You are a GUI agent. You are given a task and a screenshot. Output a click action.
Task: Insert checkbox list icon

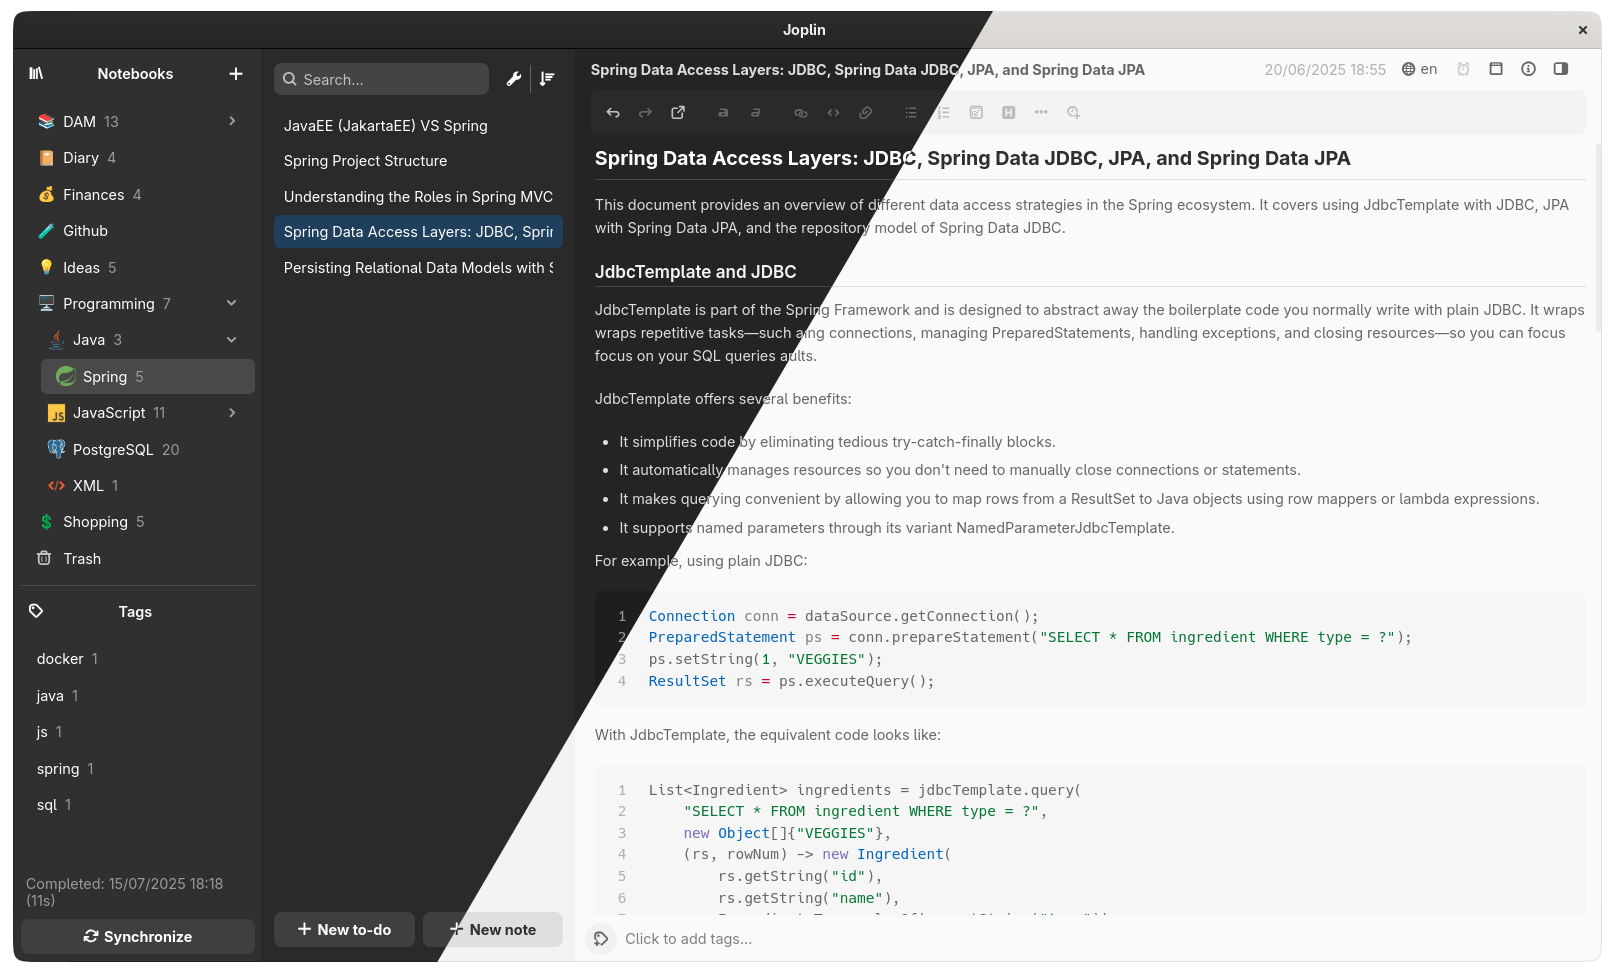pyautogui.click(x=976, y=113)
